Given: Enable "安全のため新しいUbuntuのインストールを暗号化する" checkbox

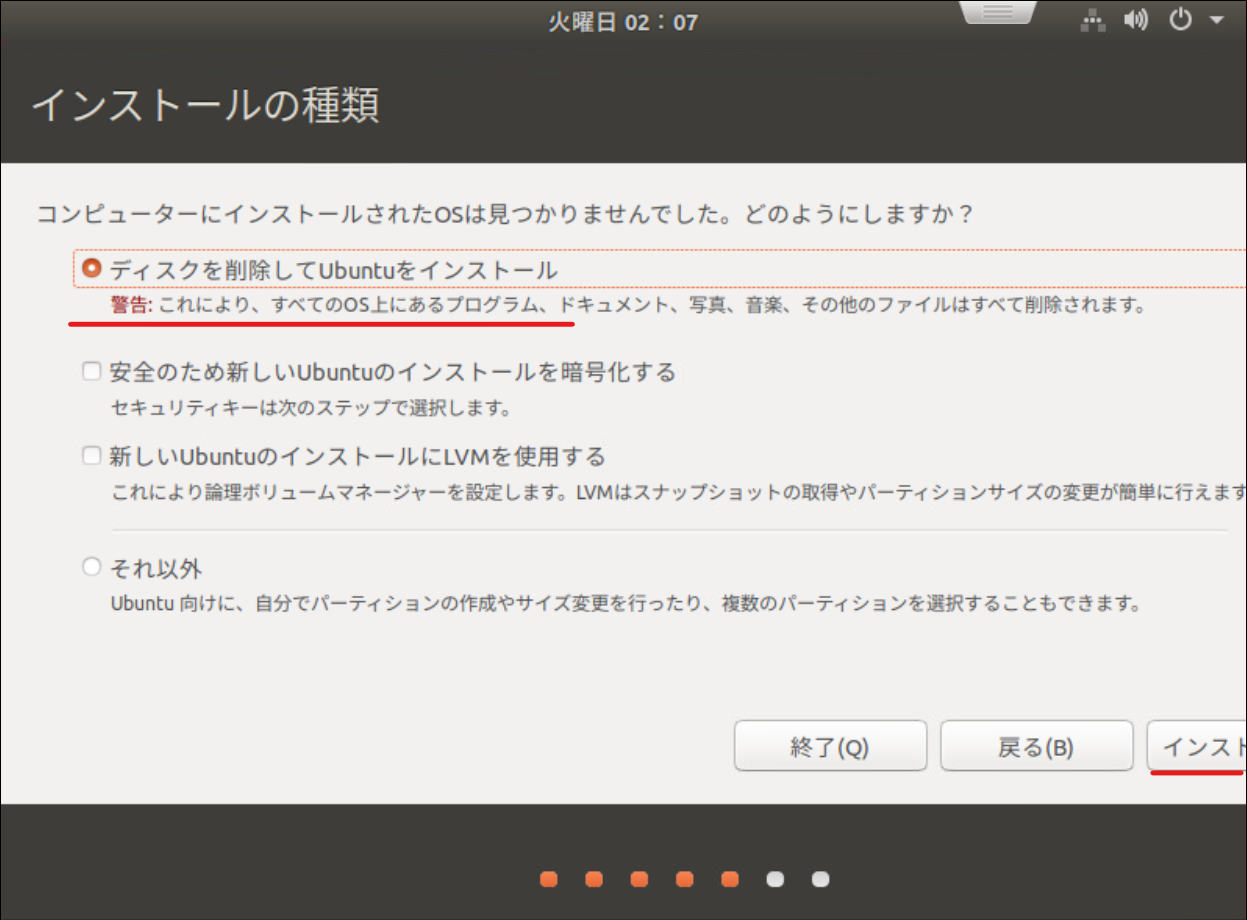Looking at the screenshot, I should click(x=92, y=372).
